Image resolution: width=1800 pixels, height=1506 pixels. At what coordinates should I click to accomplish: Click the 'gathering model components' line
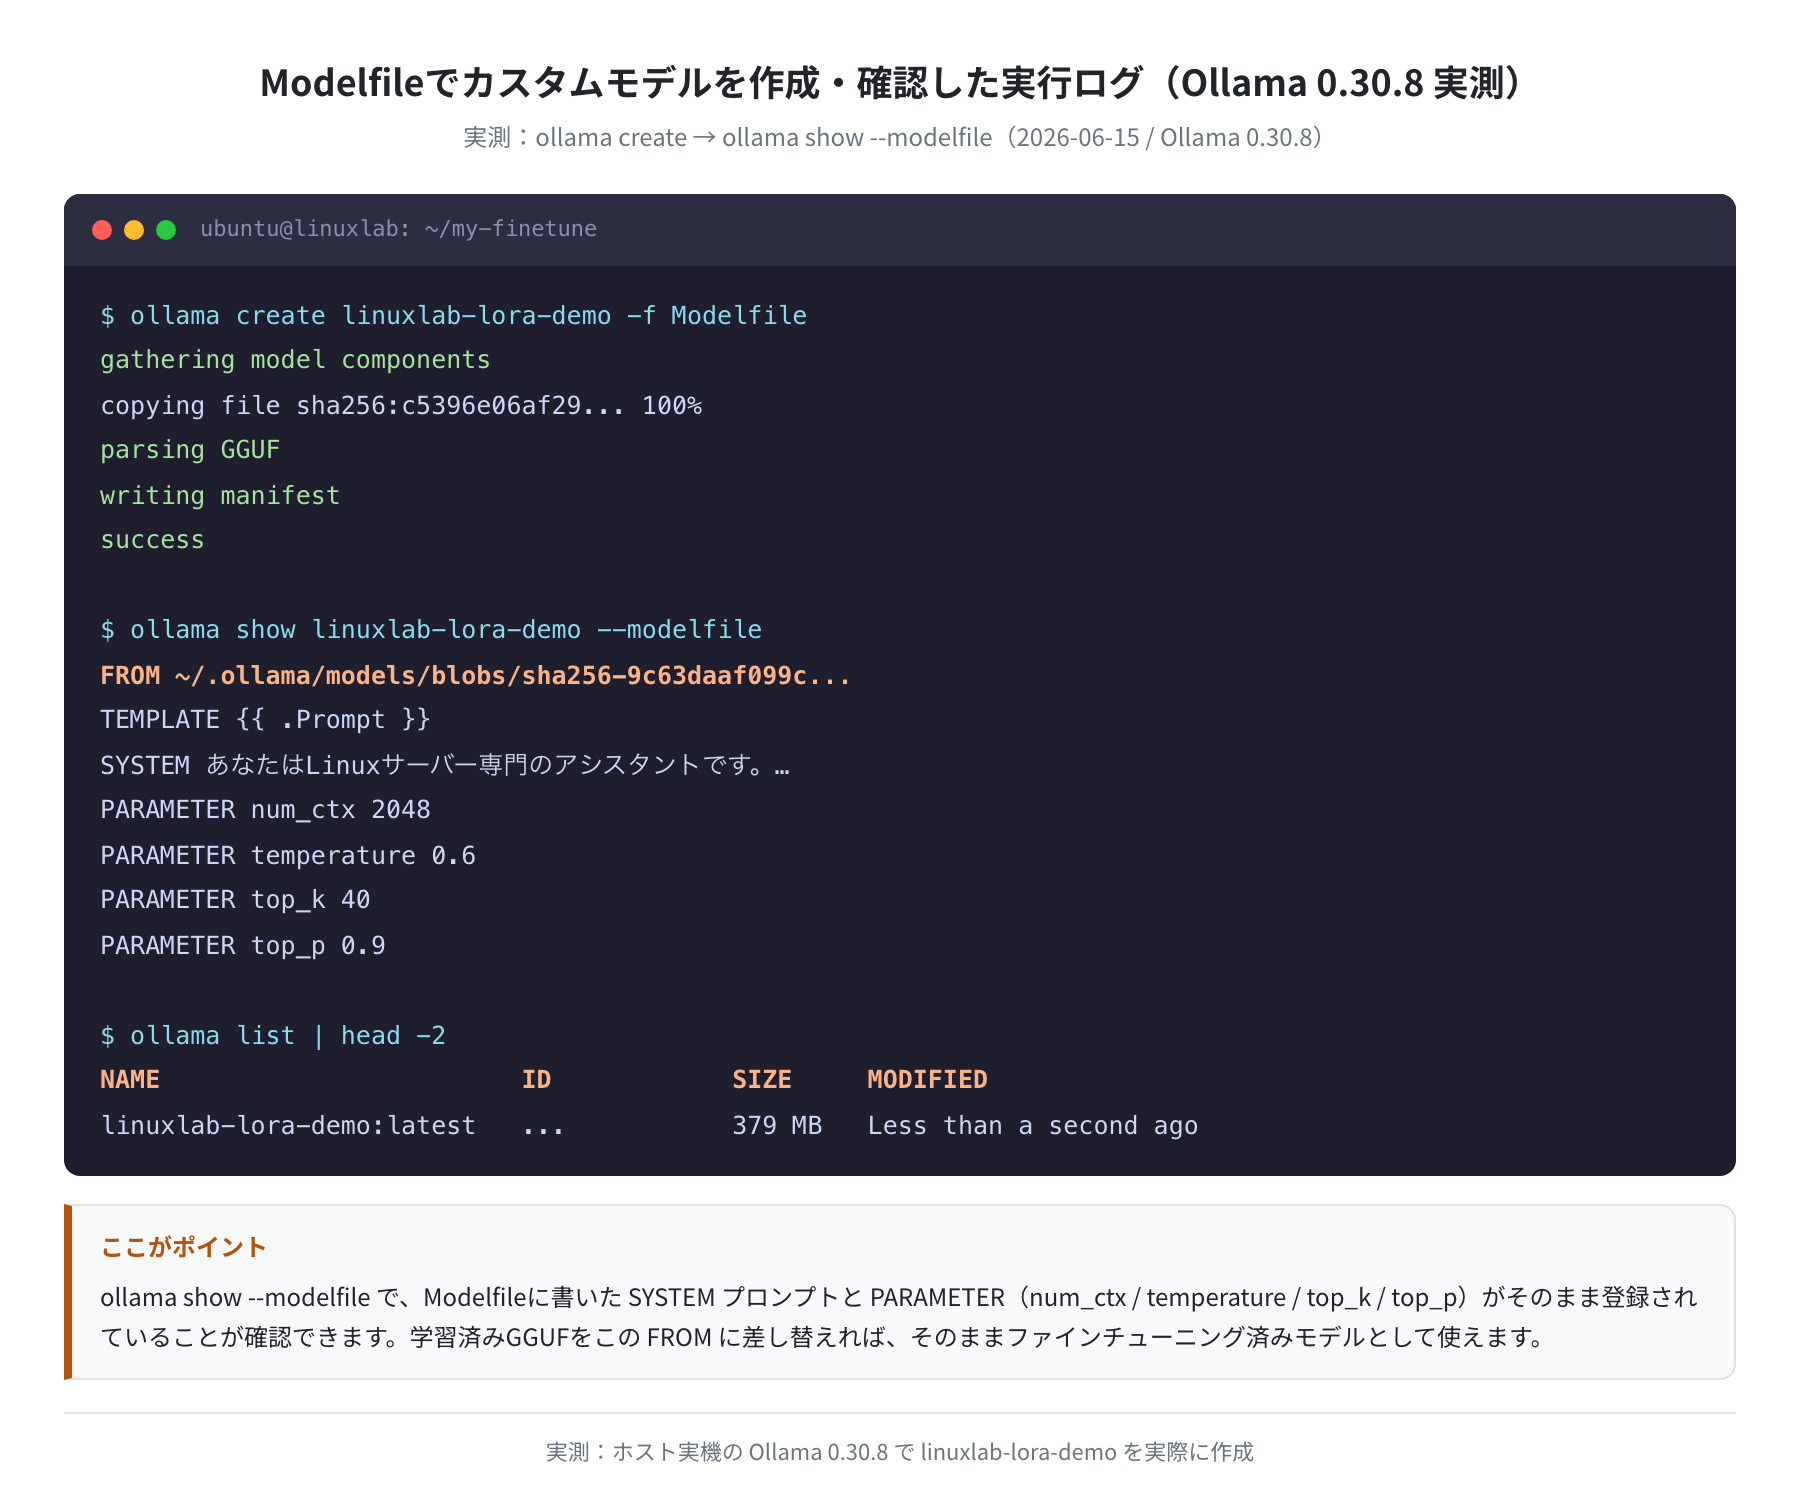(295, 360)
